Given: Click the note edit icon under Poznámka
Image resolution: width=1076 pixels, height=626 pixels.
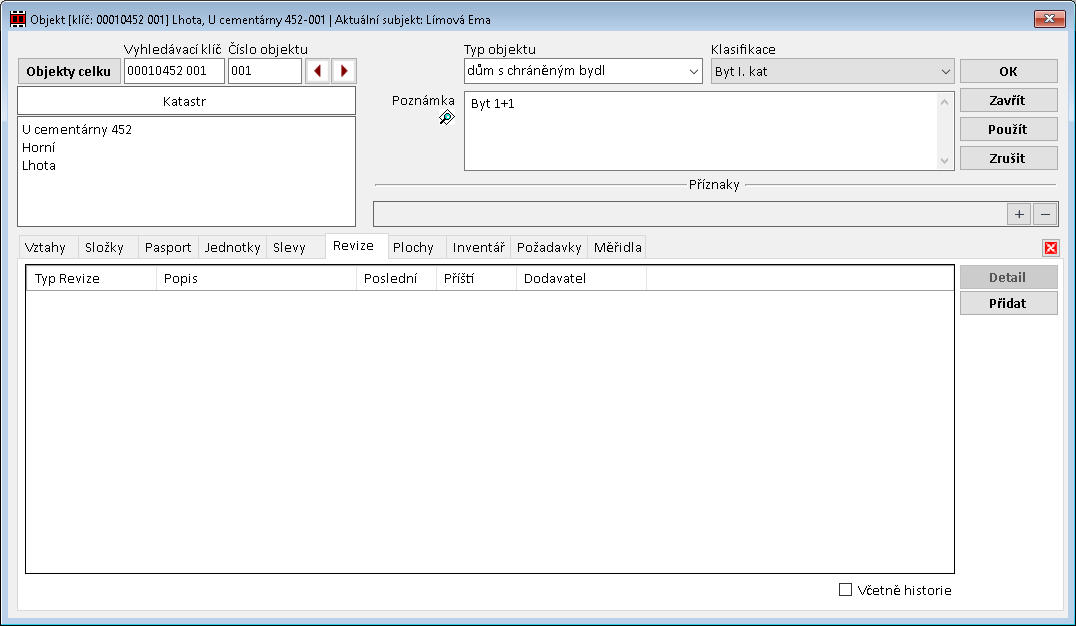Looking at the screenshot, I should [446, 118].
